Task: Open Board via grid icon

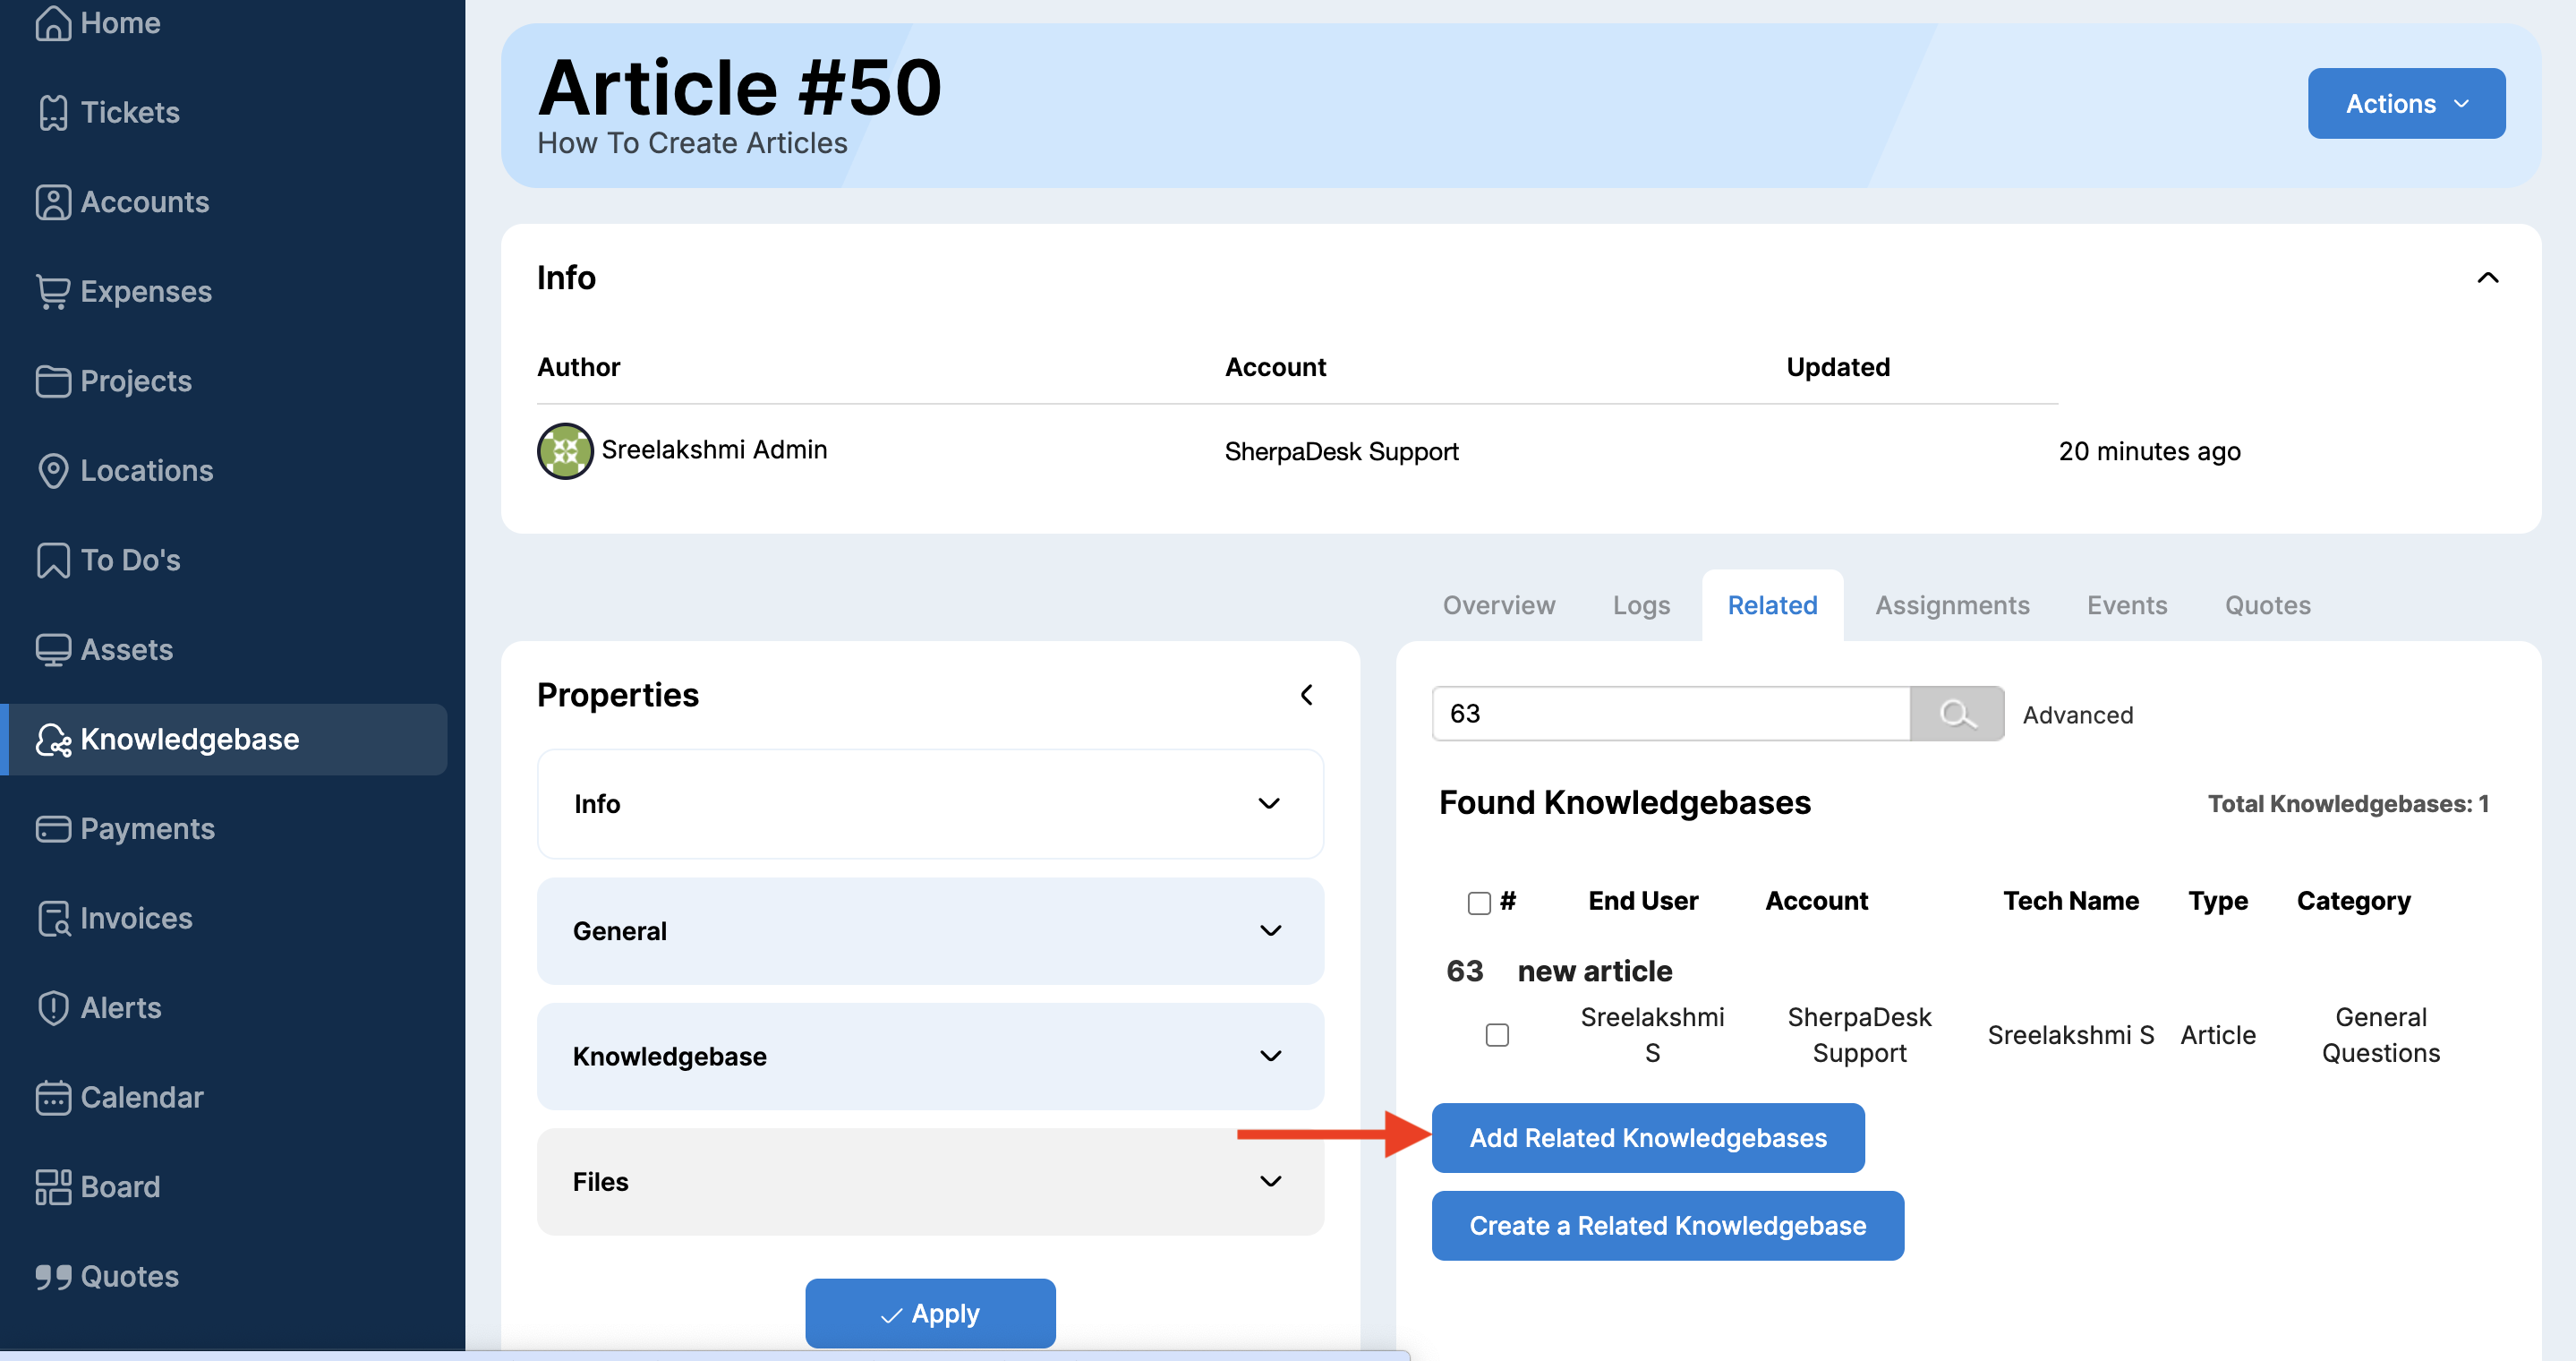Action: 53,1186
